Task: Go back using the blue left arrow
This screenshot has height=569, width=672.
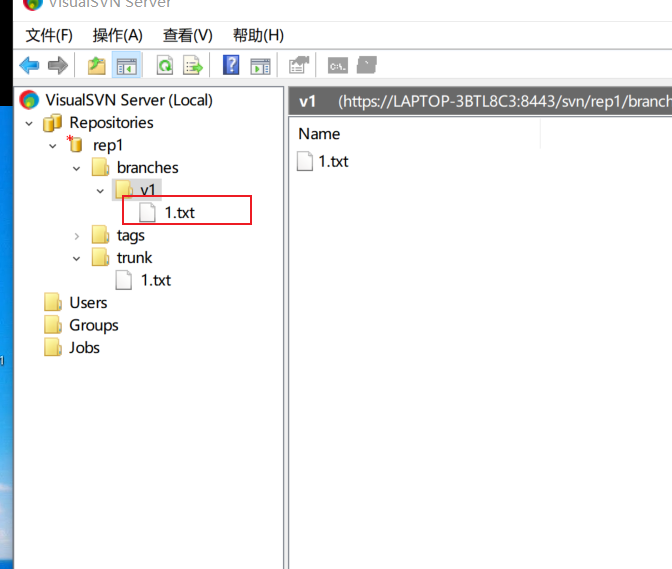Action: click(x=30, y=66)
